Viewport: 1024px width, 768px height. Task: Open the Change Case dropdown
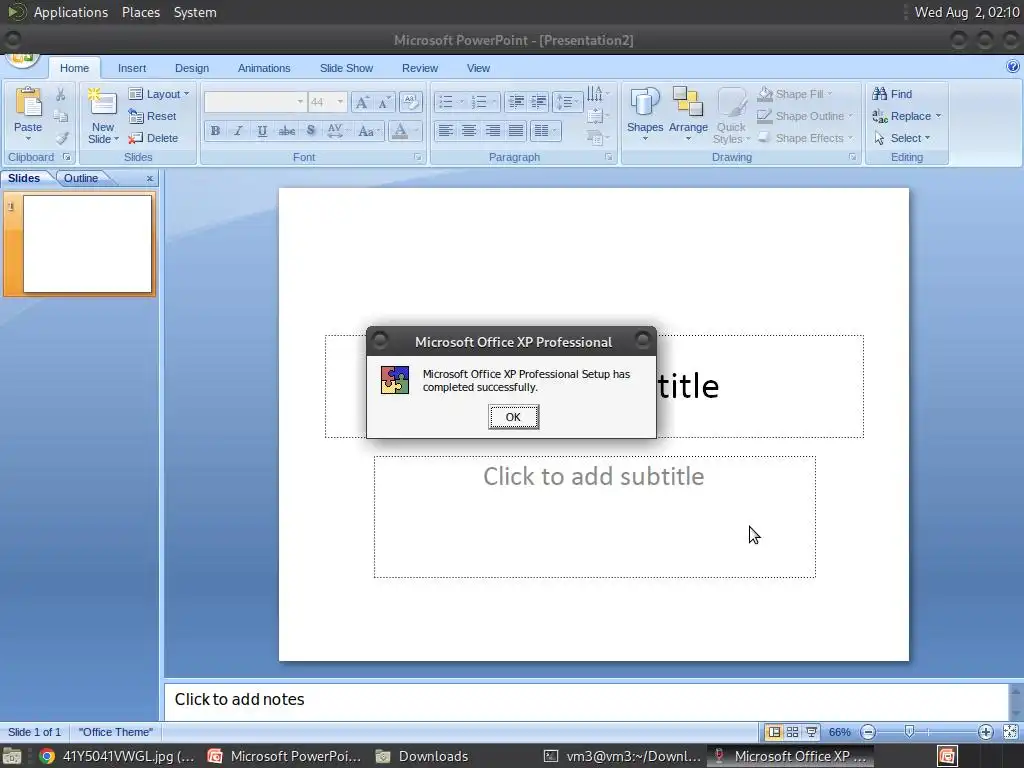[369, 131]
